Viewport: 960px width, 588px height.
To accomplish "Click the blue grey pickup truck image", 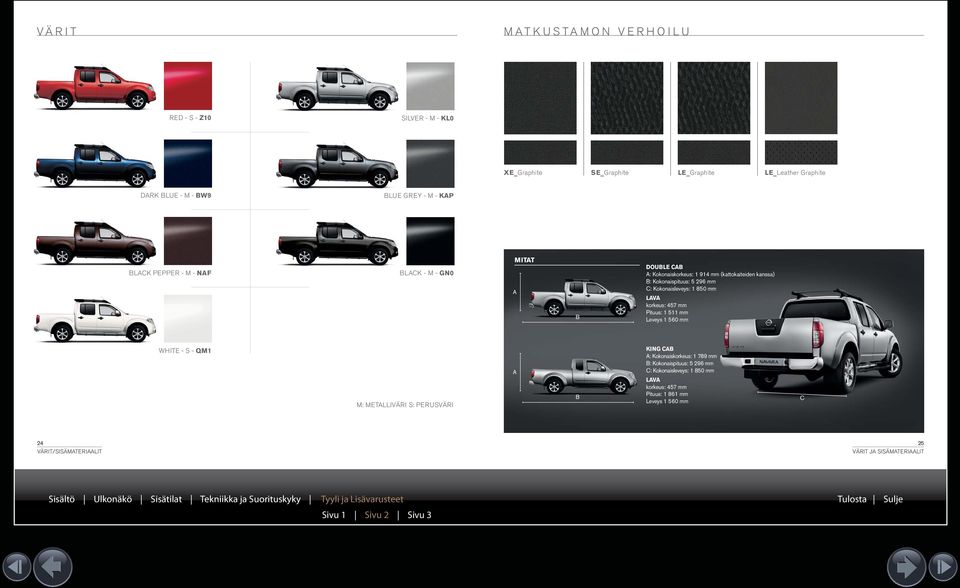I will click(x=337, y=165).
